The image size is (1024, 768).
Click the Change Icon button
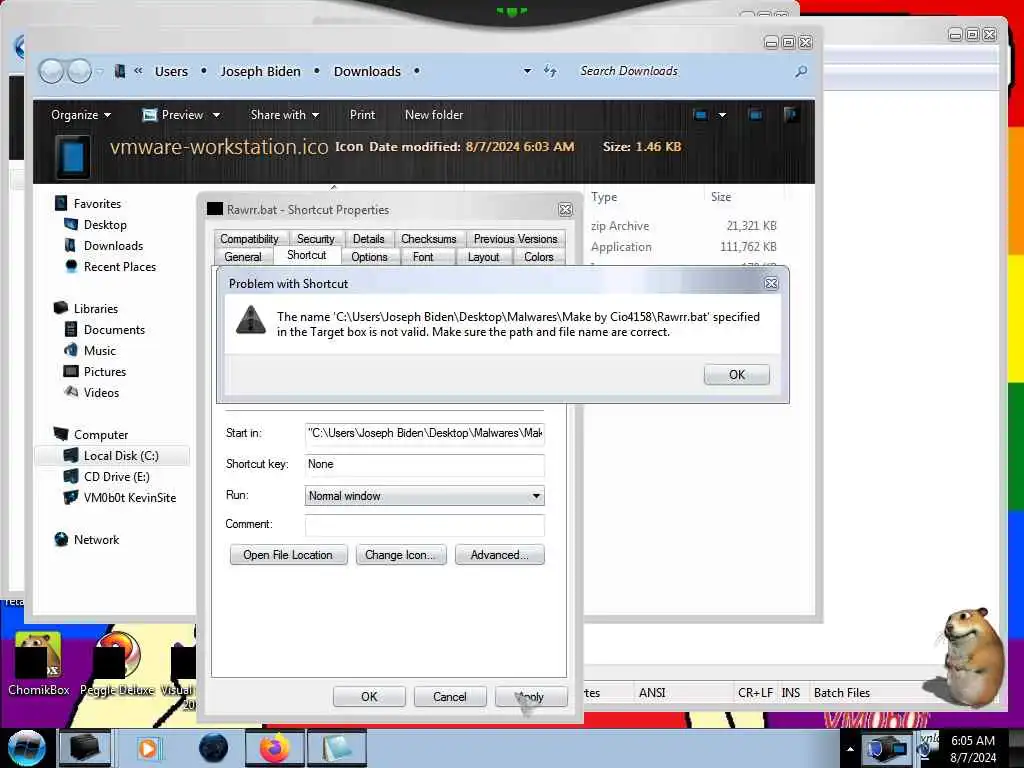click(x=400, y=554)
